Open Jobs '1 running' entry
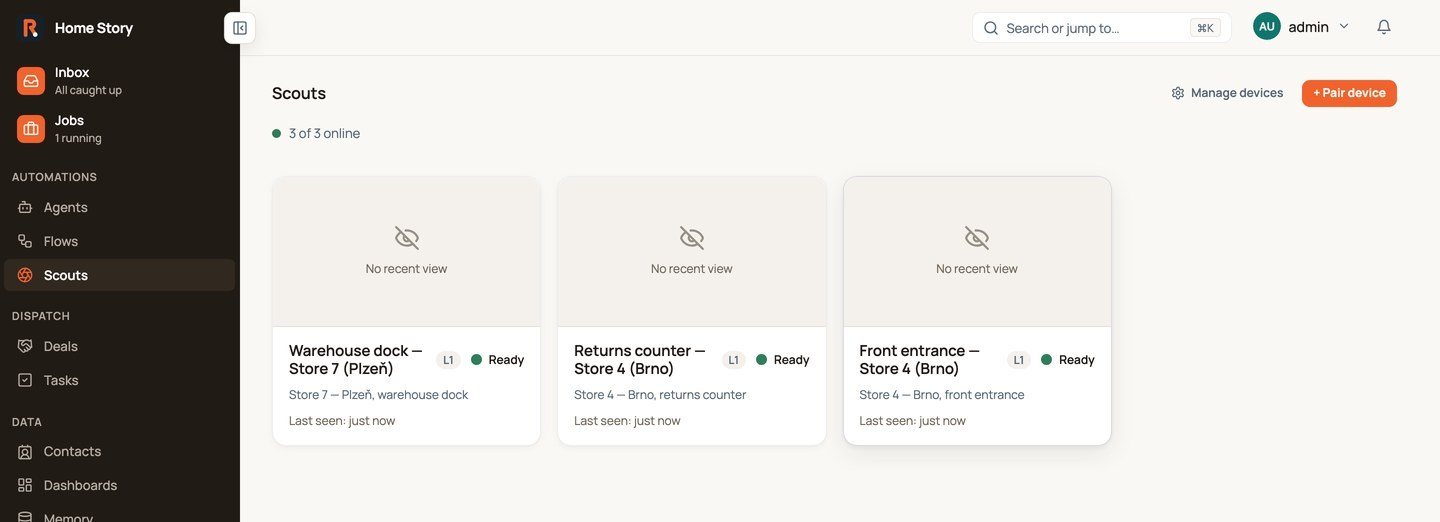Screen dimensions: 1440x522 coord(120,129)
